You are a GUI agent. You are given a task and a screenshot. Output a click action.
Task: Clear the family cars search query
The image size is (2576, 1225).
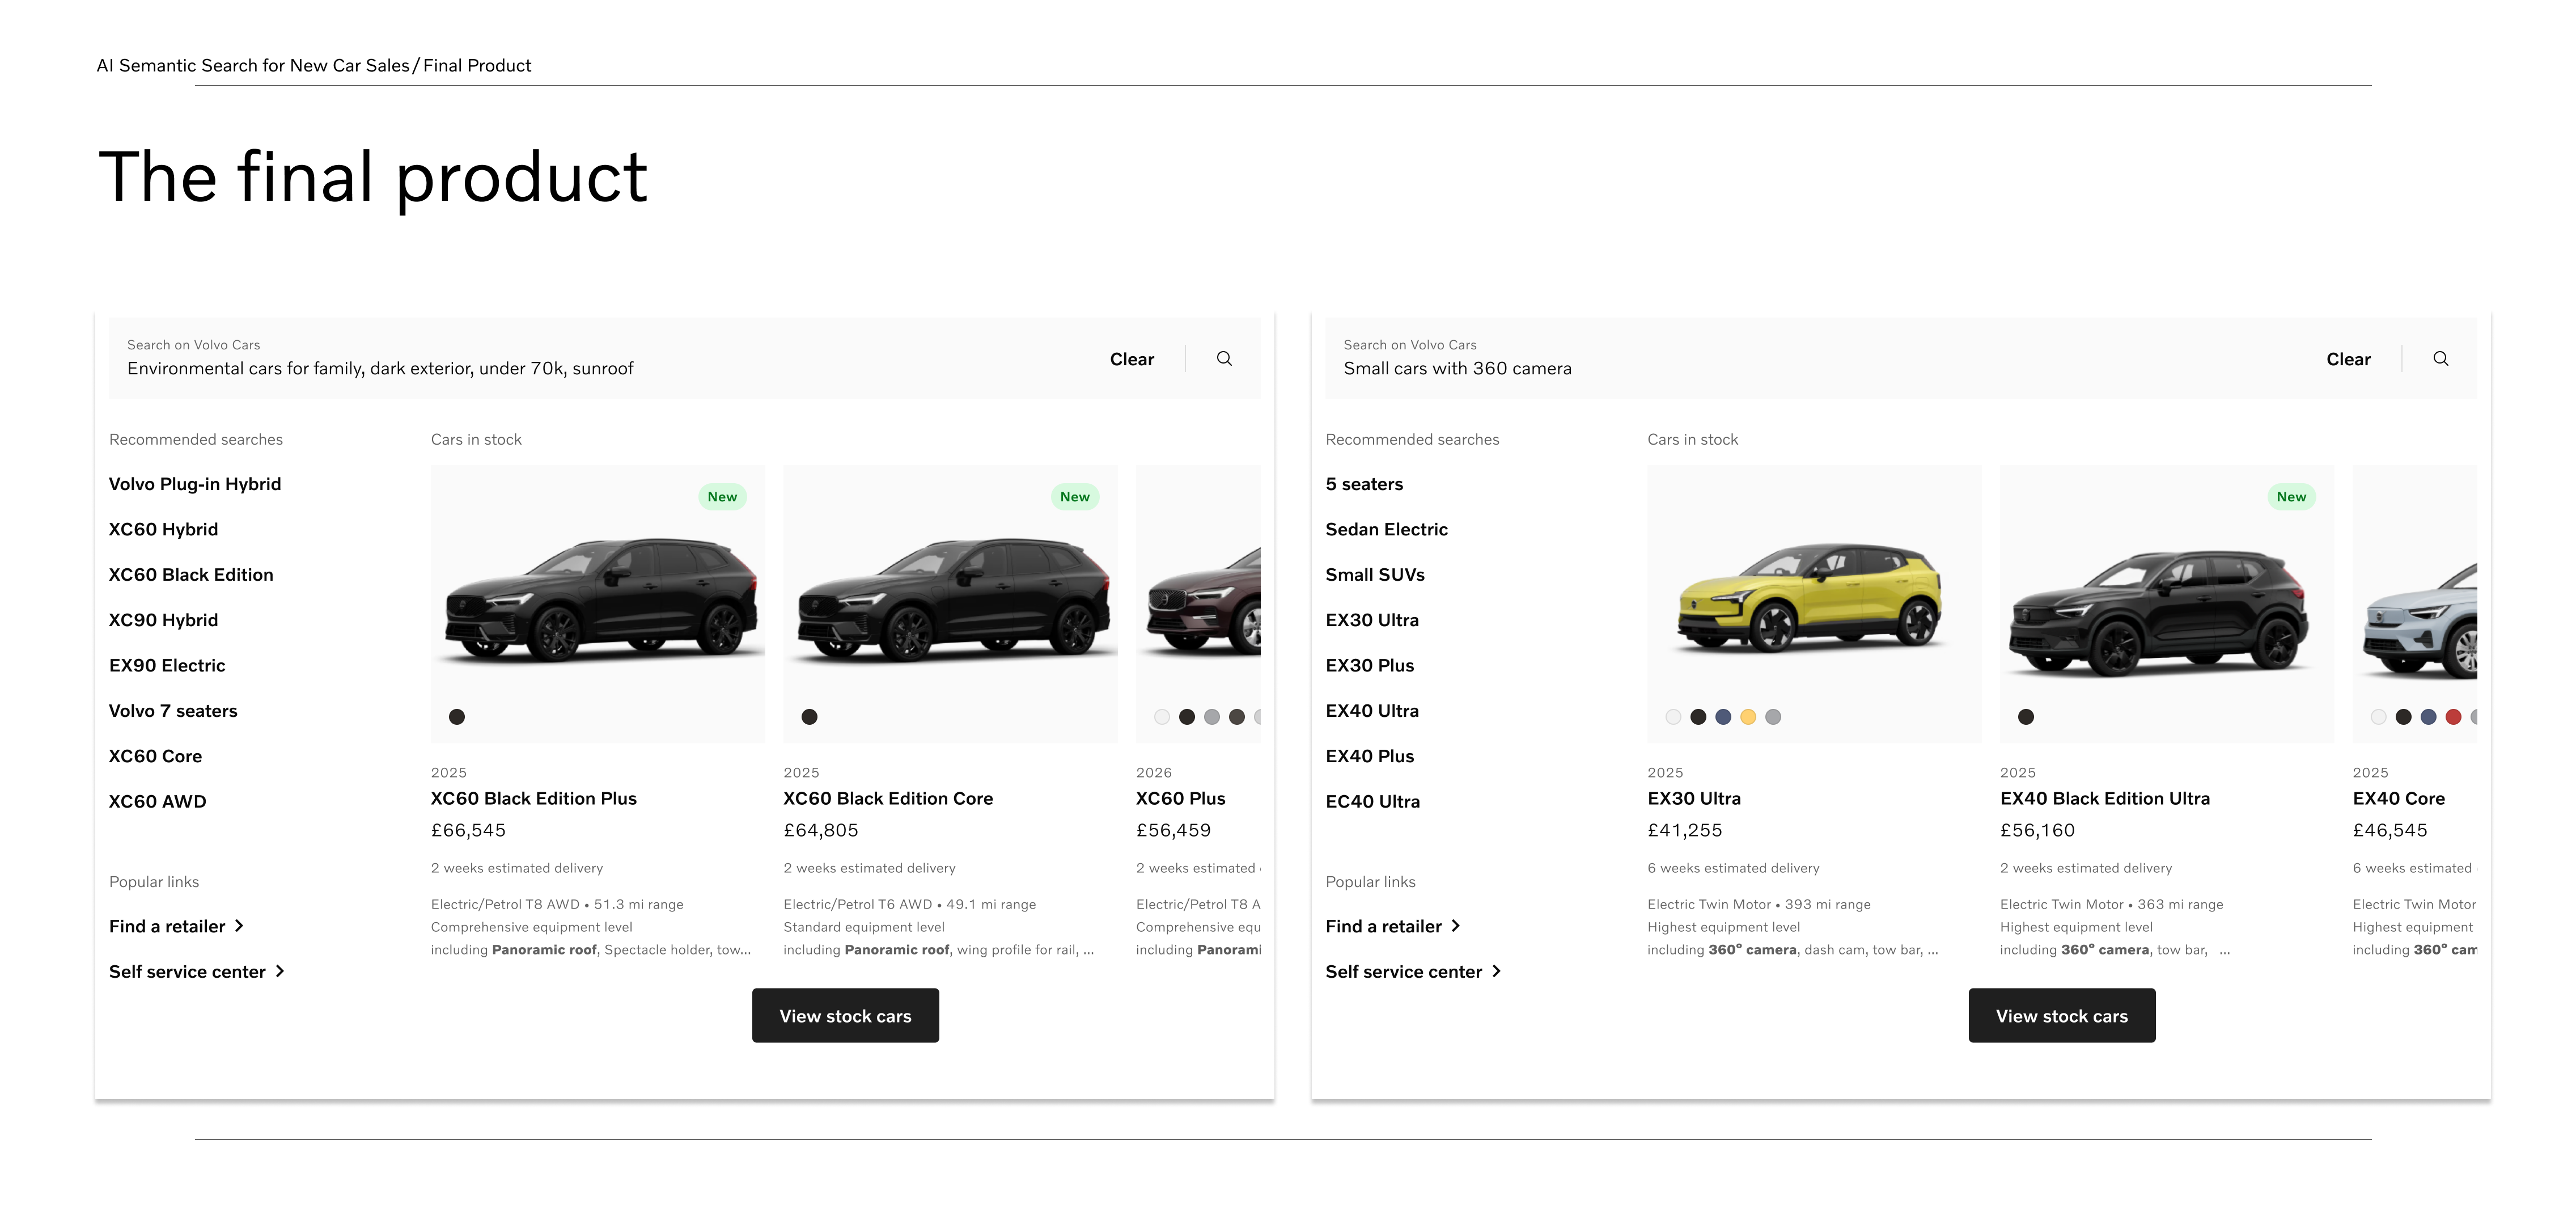pos(1132,359)
